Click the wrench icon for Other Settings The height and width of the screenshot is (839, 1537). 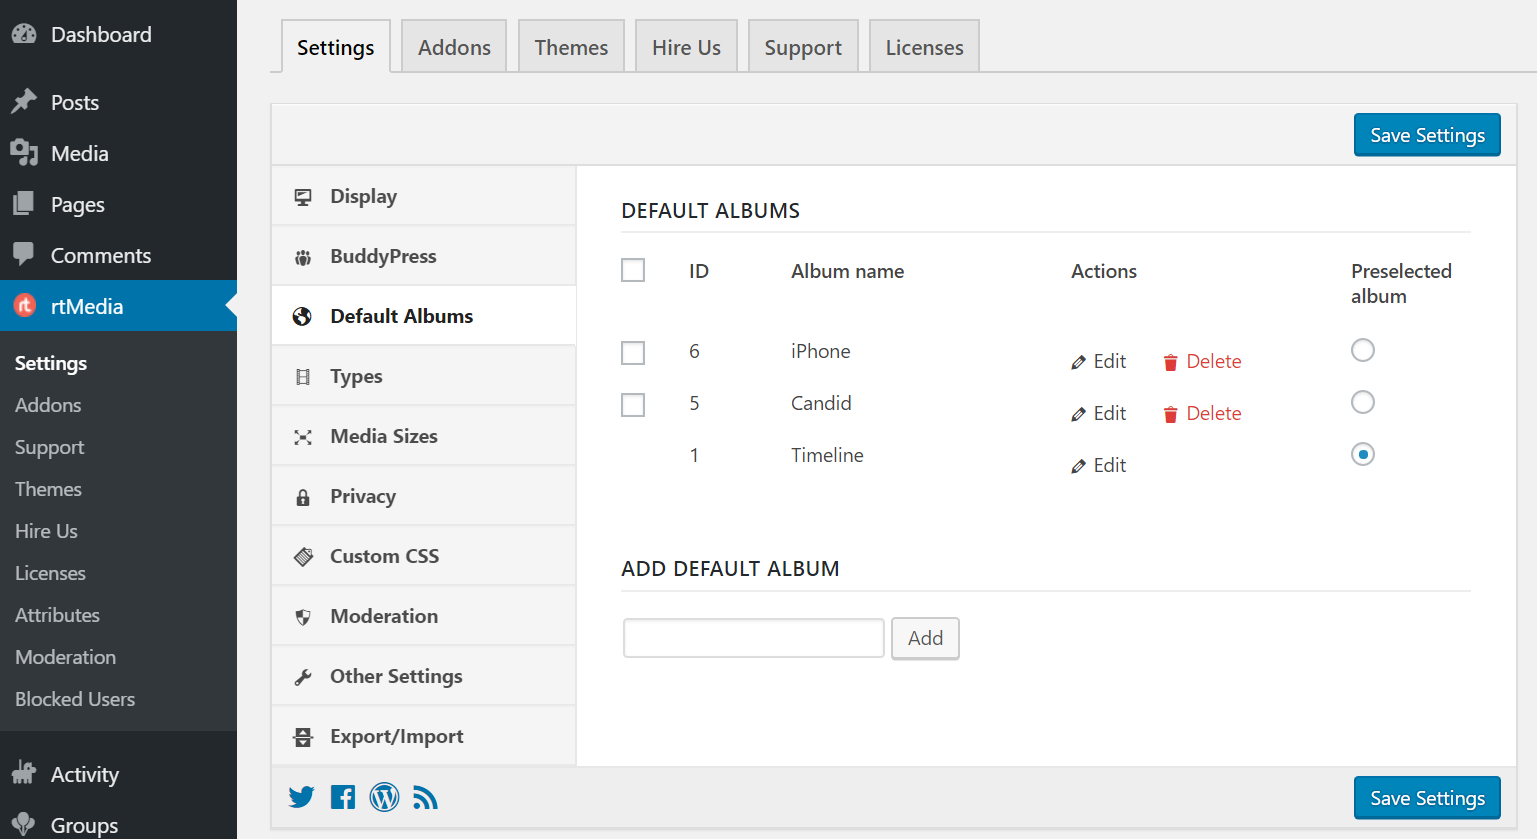coord(303,676)
